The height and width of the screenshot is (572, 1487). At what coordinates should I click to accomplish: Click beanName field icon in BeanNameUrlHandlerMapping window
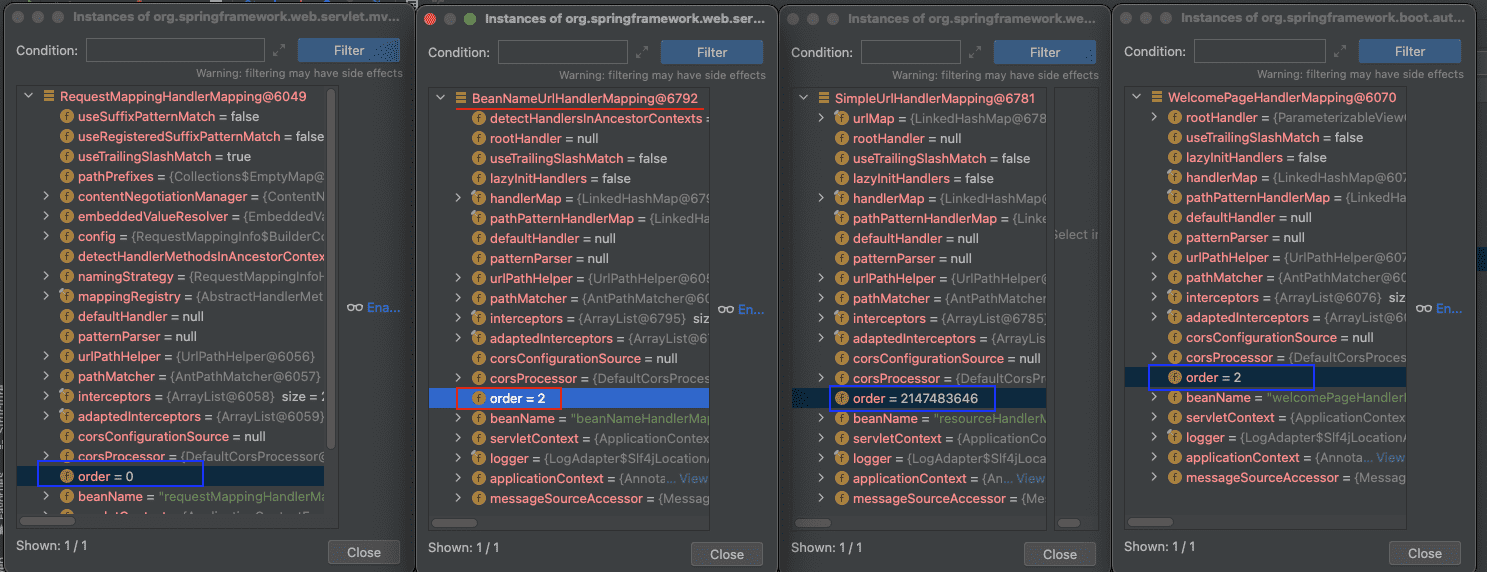point(479,418)
